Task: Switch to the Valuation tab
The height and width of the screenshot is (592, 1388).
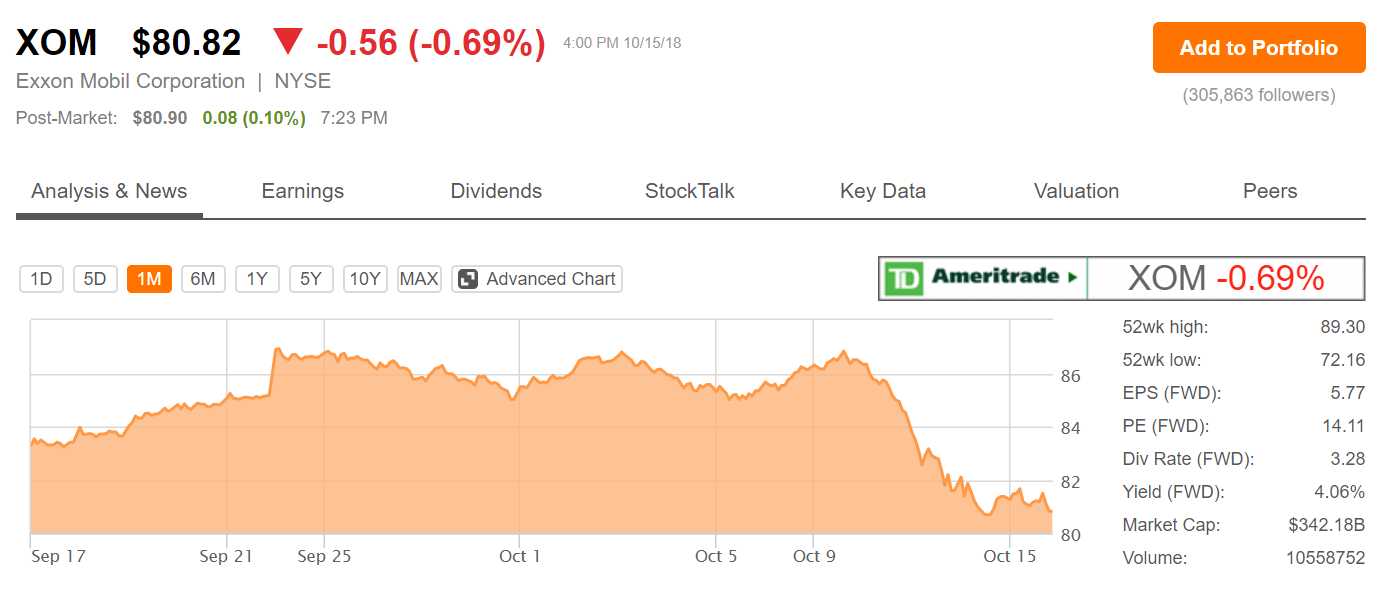Action: (x=1076, y=191)
